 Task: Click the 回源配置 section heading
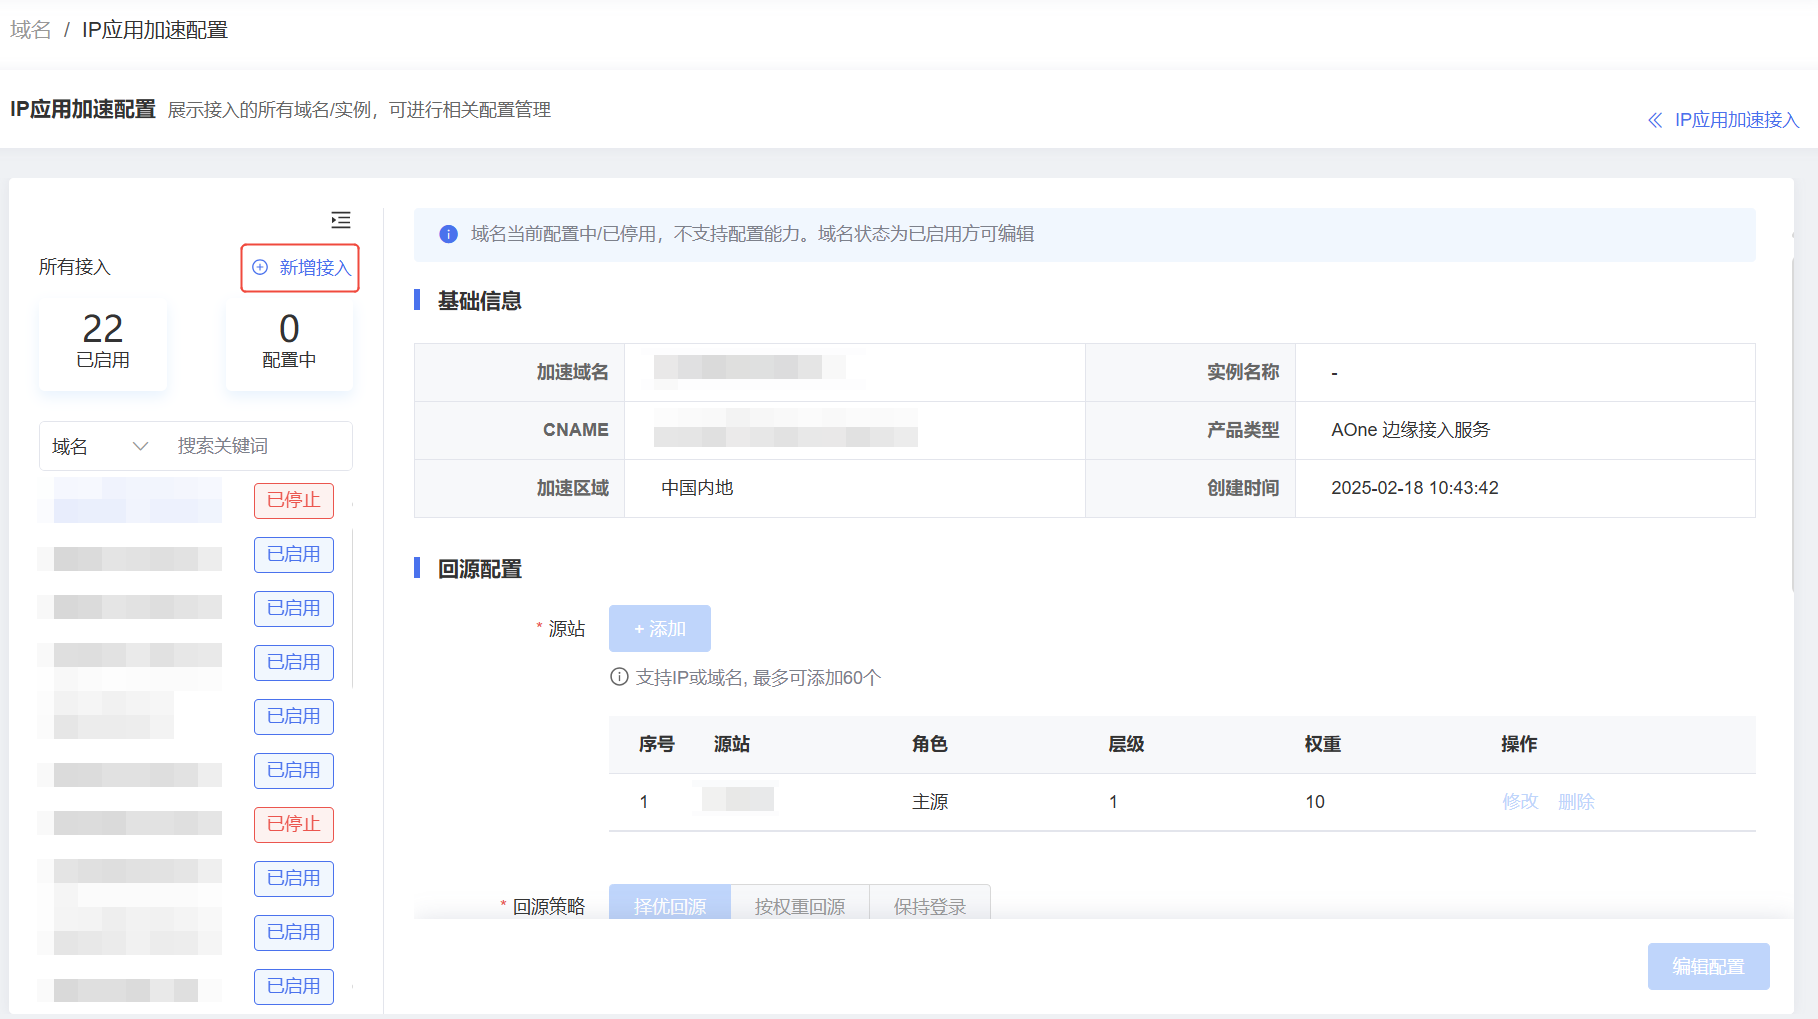(480, 569)
